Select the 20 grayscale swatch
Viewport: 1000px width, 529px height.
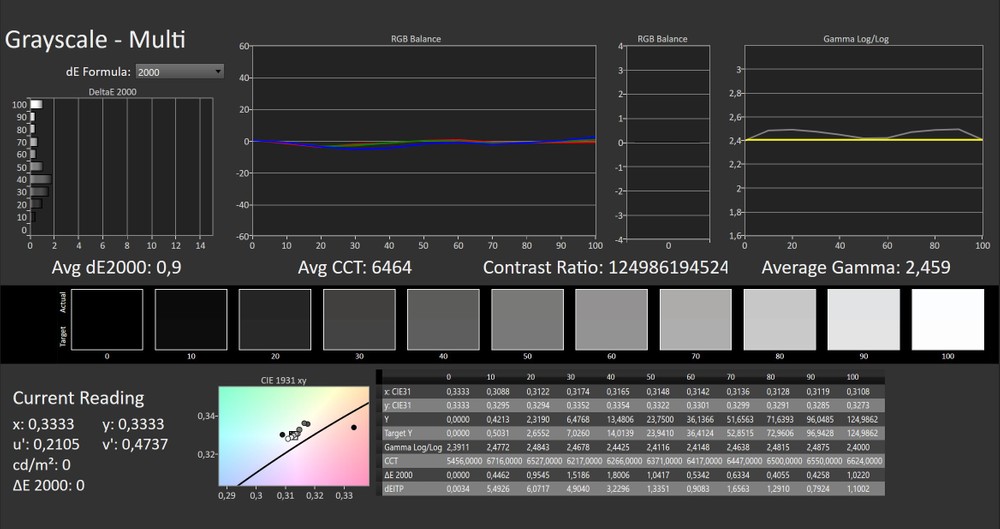275,320
